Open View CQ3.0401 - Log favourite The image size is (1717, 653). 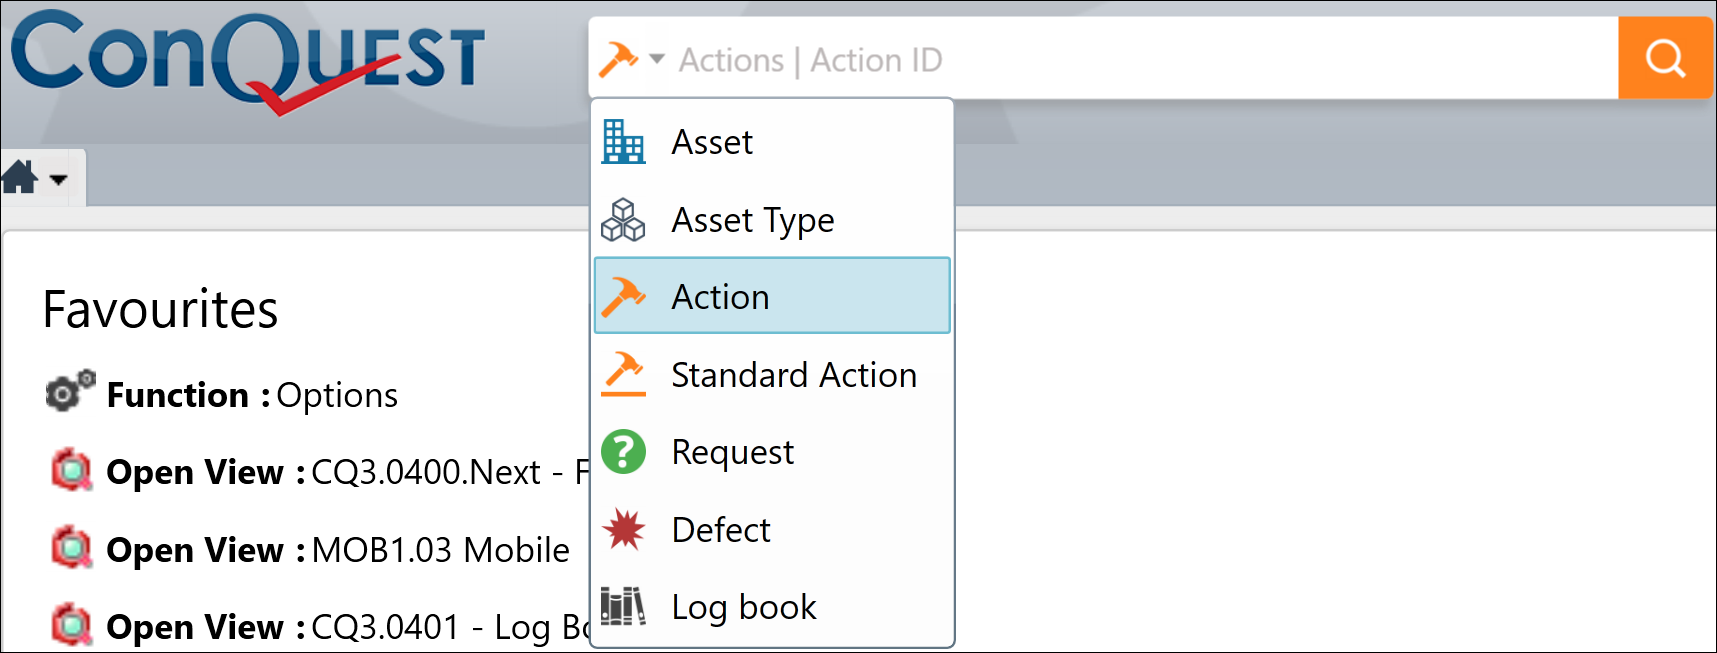coord(348,627)
